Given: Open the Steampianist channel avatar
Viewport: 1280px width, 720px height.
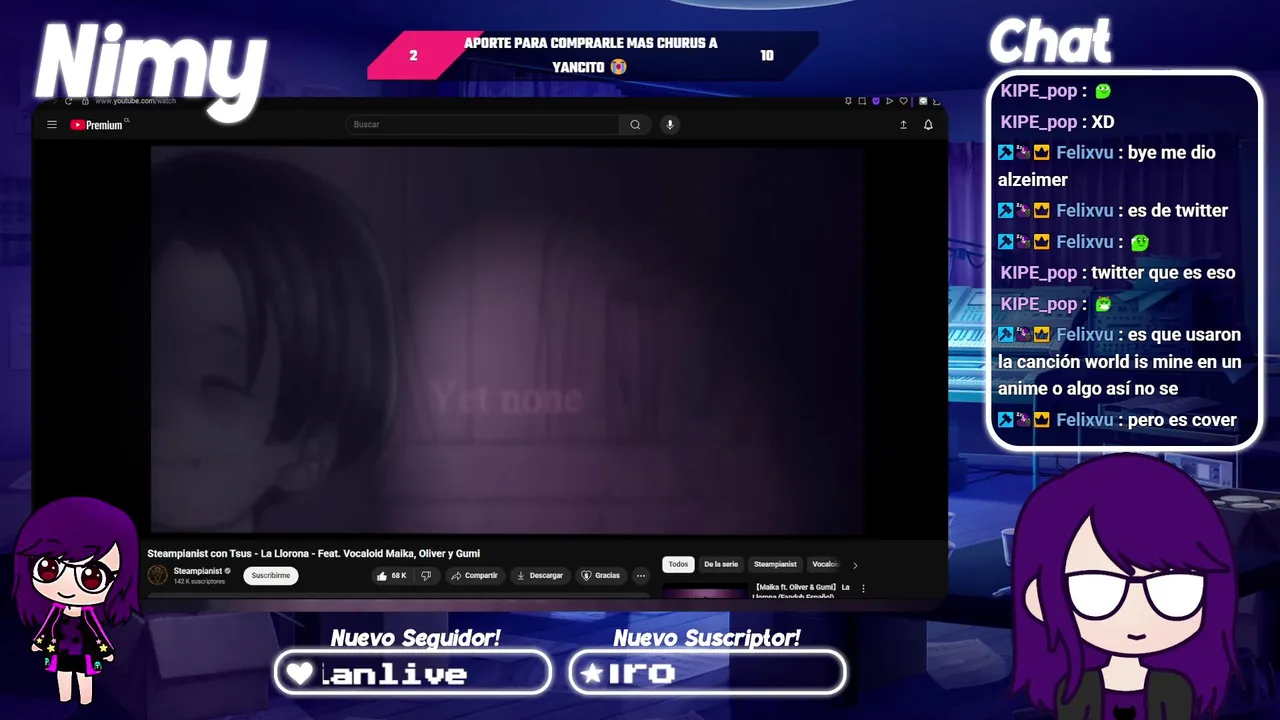Looking at the screenshot, I should point(157,575).
